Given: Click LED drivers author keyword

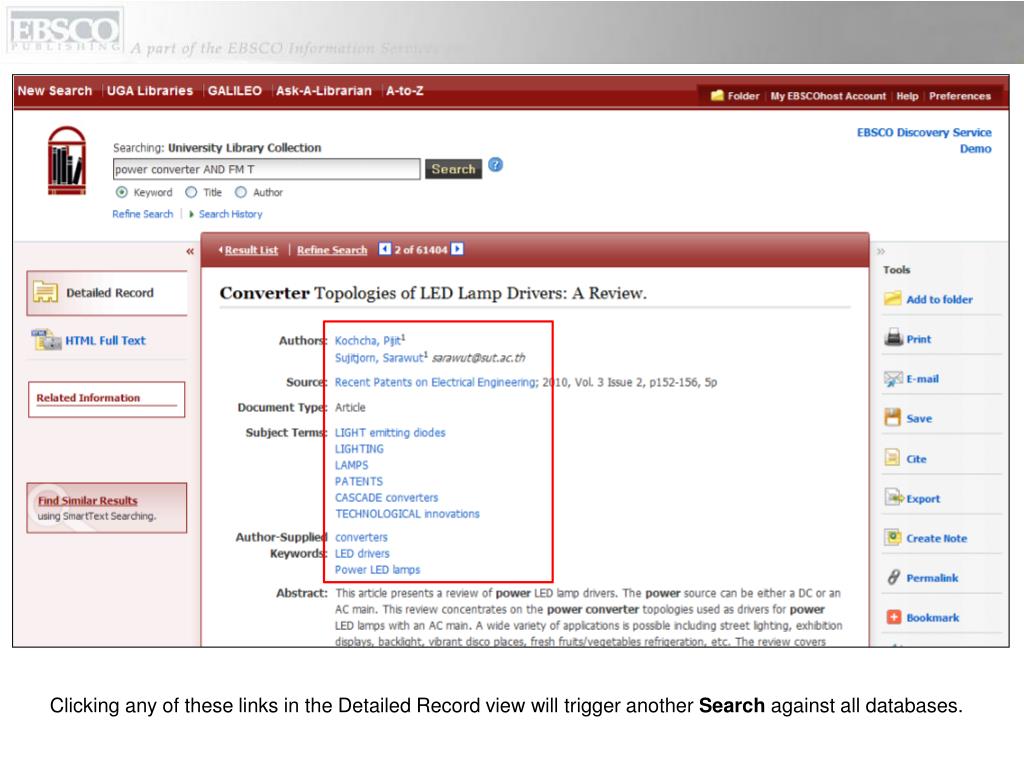Looking at the screenshot, I should point(362,553).
